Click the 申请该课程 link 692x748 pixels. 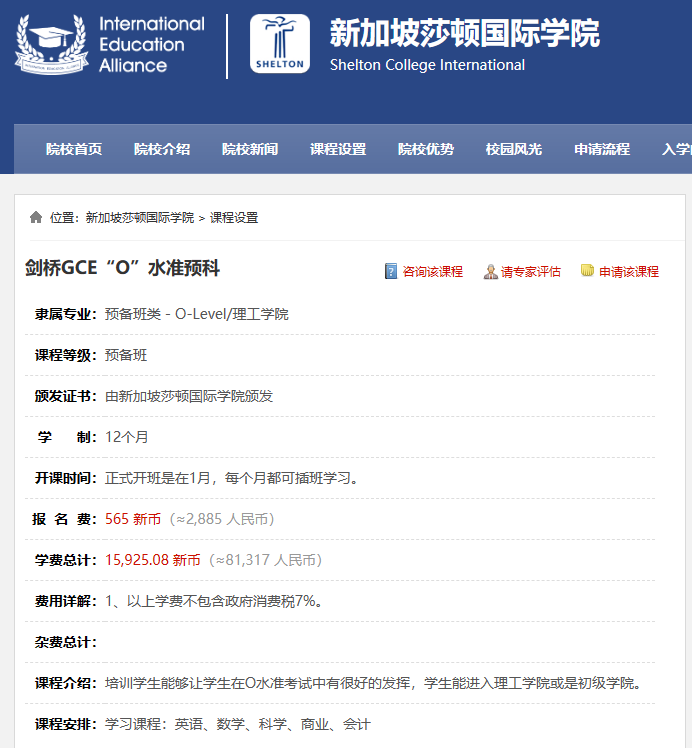[x=629, y=272]
